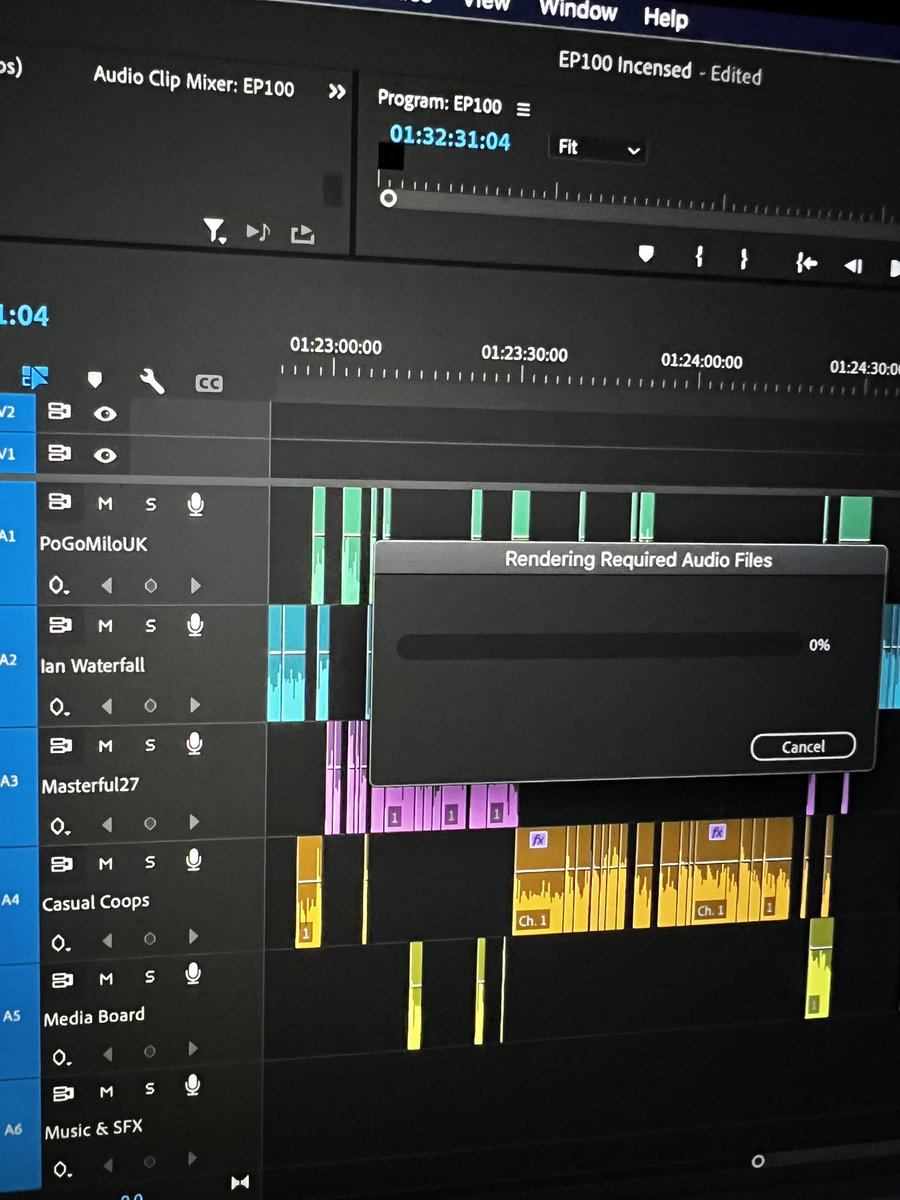This screenshot has height=1200, width=900.
Task: Click Add Marker in Program monitor
Action: coord(646,255)
